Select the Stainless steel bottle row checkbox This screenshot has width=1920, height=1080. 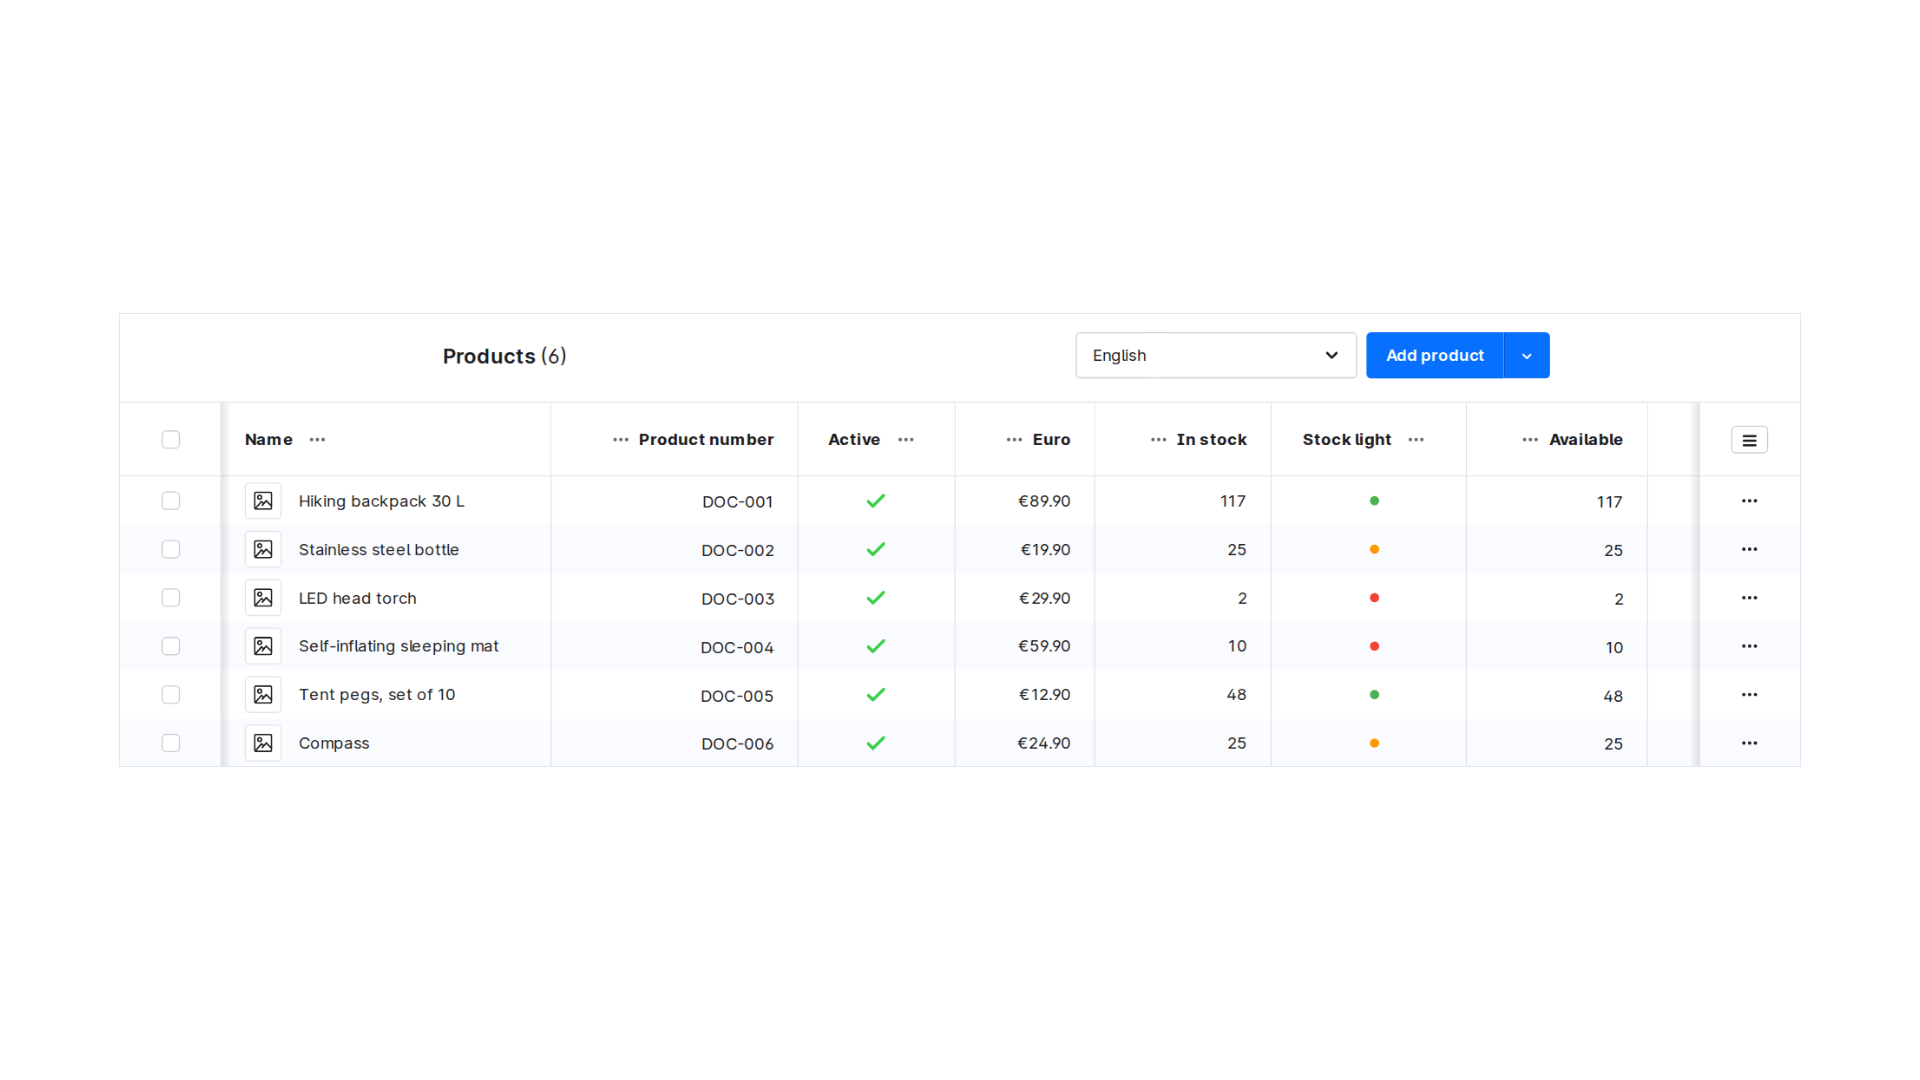(x=171, y=549)
